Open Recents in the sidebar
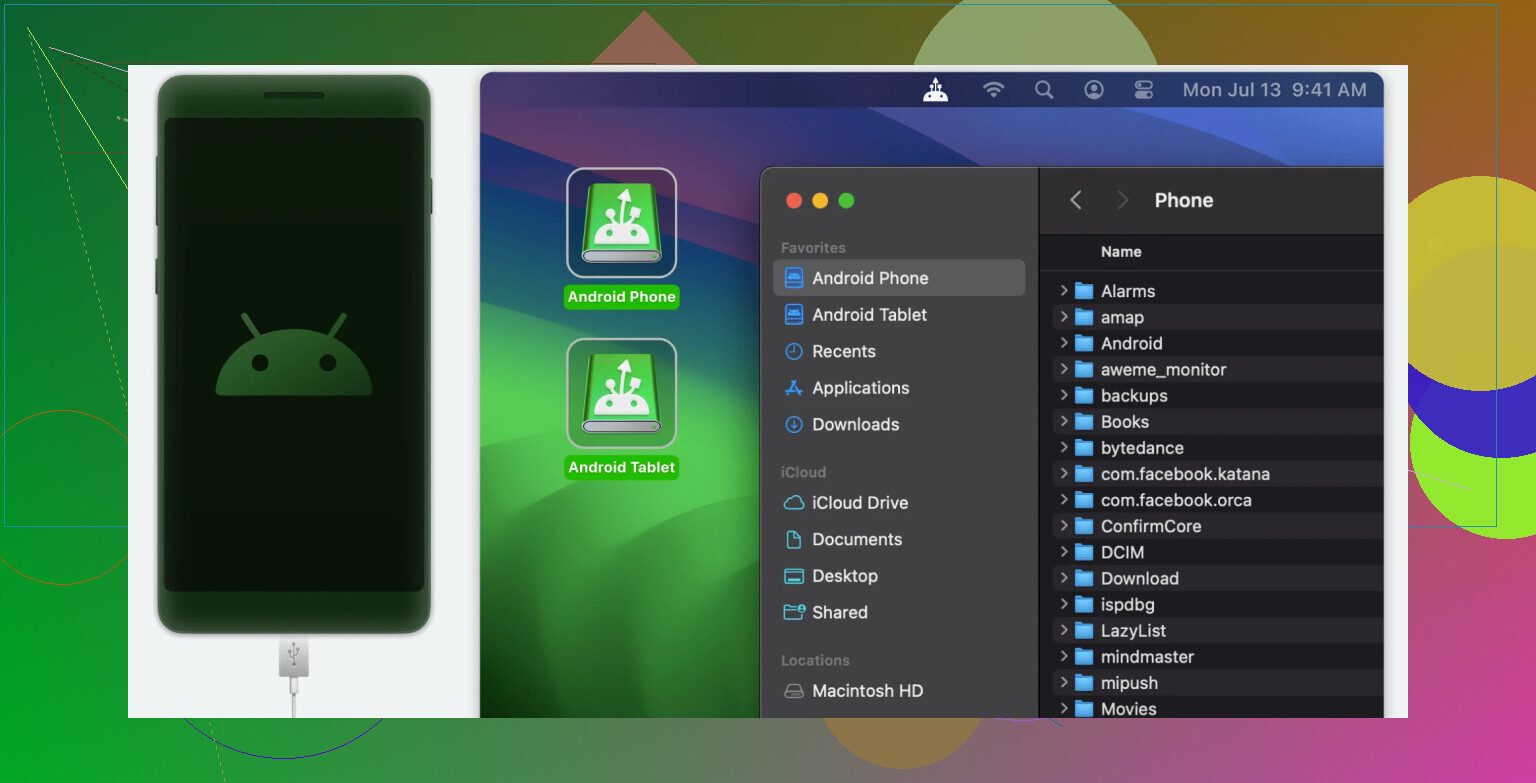The image size is (1536, 783). pos(843,351)
